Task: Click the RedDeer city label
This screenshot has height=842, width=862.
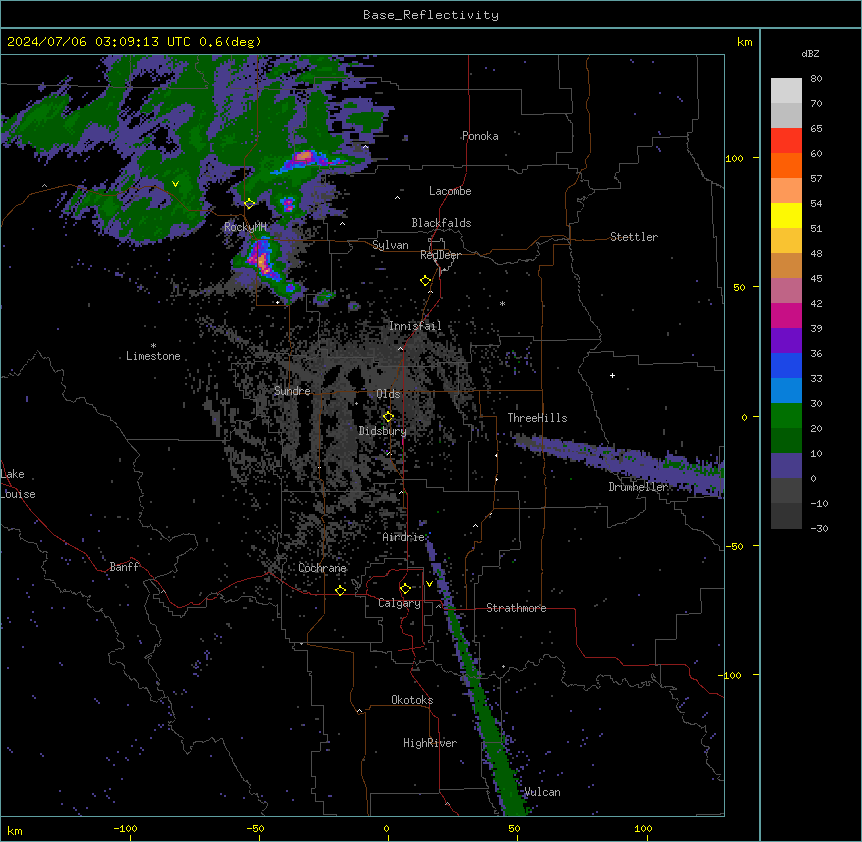Action: [440, 255]
